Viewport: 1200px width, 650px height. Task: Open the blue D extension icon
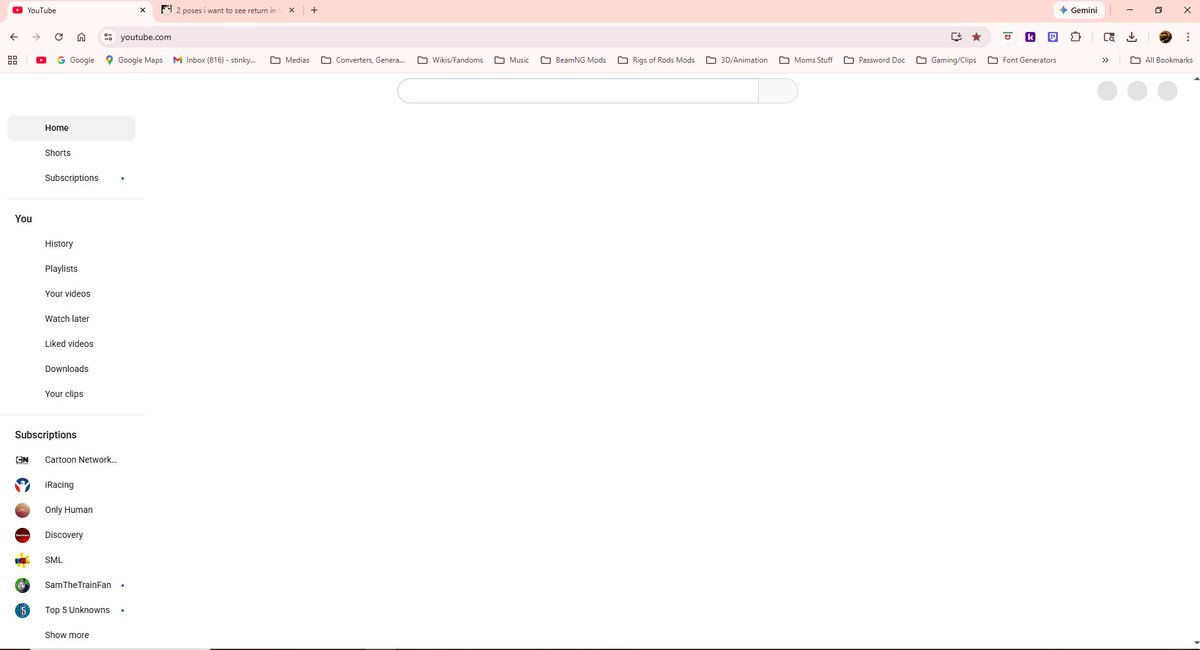click(1053, 37)
